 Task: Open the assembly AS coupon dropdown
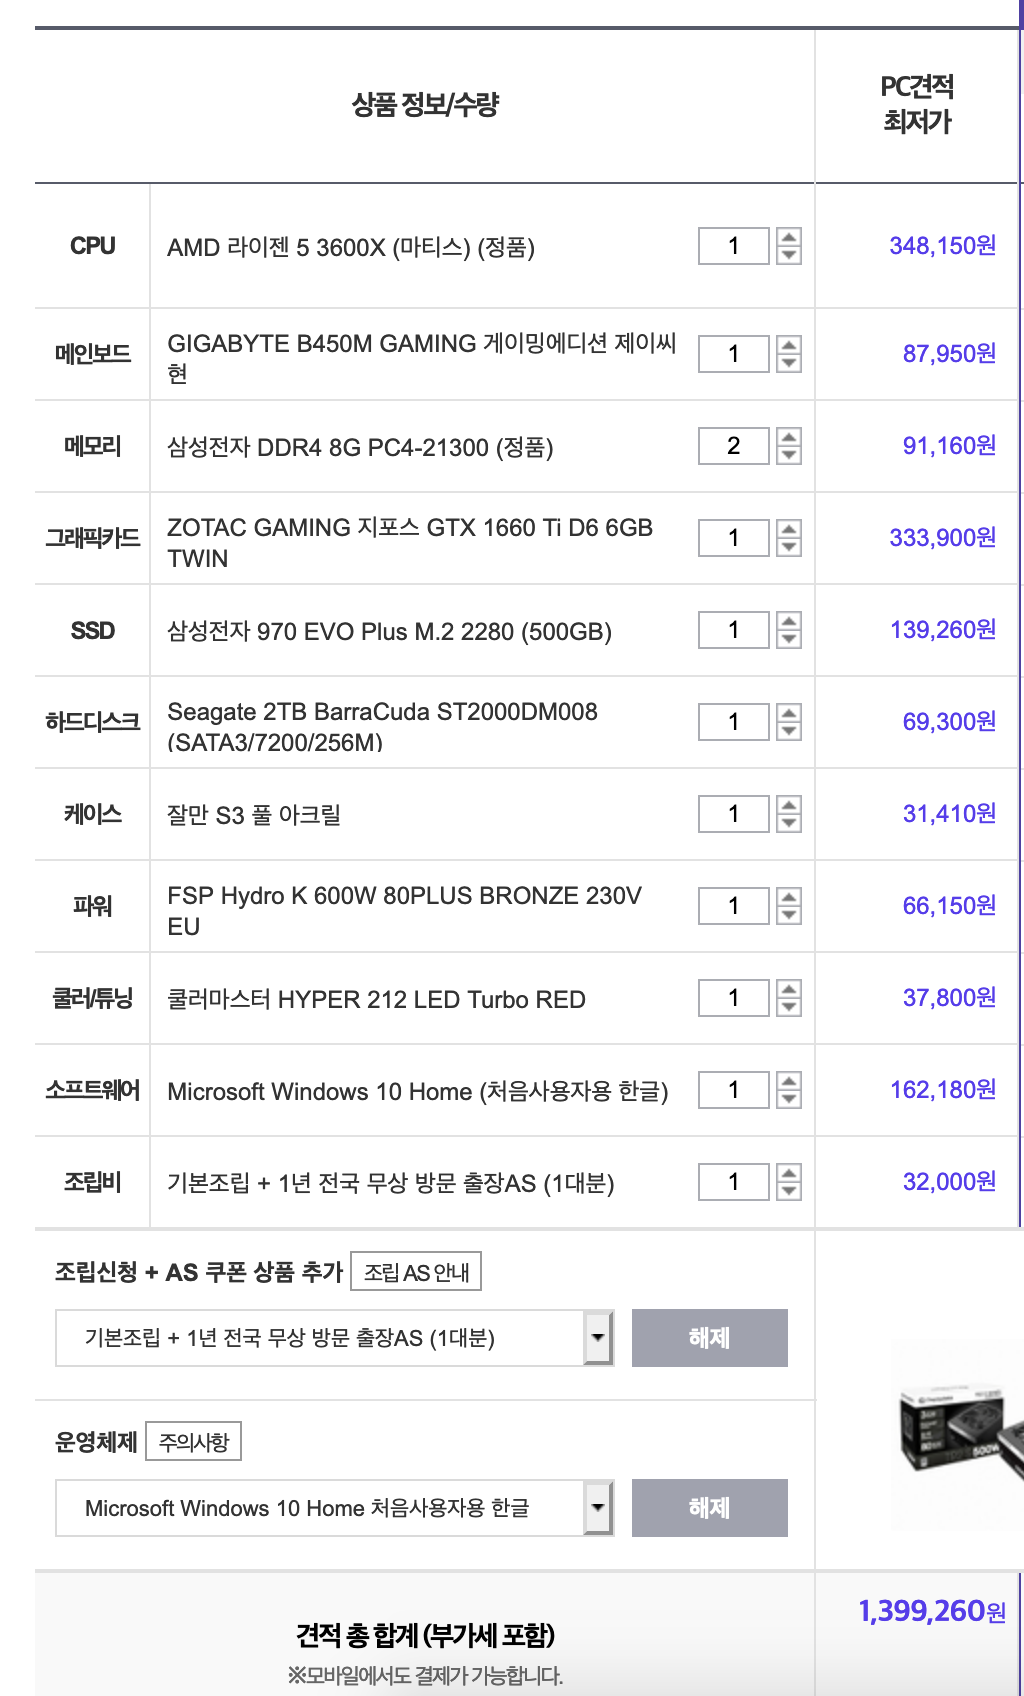click(597, 1338)
